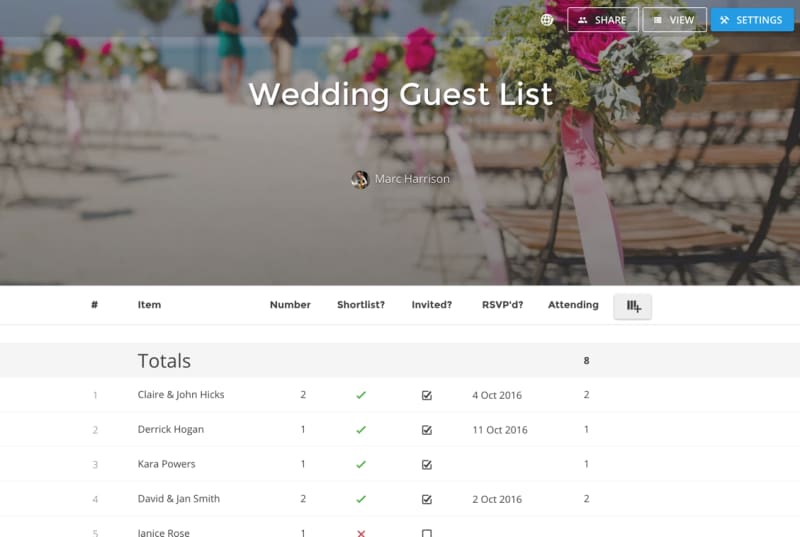Click Attending value for Derrick Hogan
Screen dimensions: 800x537
click(586, 429)
